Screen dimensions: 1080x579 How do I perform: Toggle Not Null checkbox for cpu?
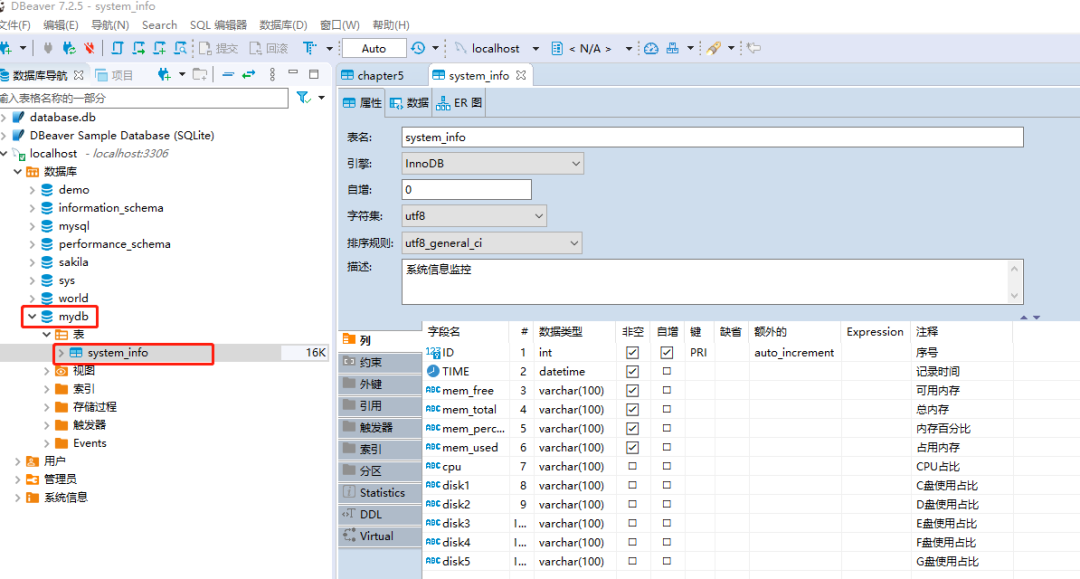pyautogui.click(x=632, y=467)
